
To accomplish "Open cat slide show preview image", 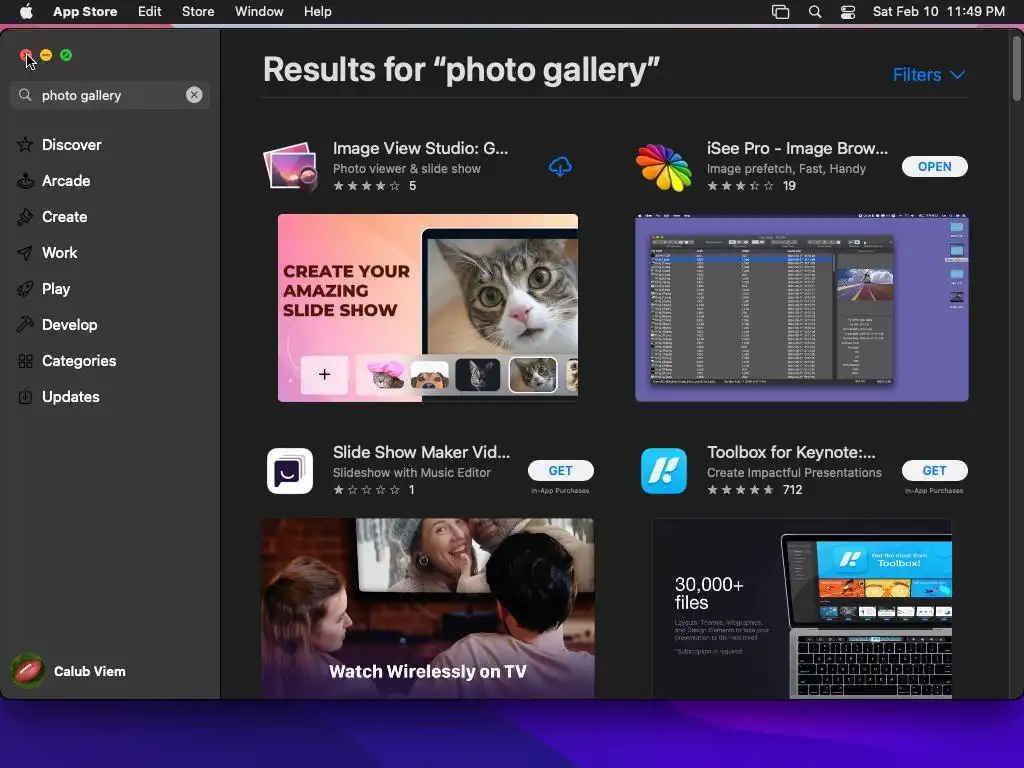I will pos(428,308).
